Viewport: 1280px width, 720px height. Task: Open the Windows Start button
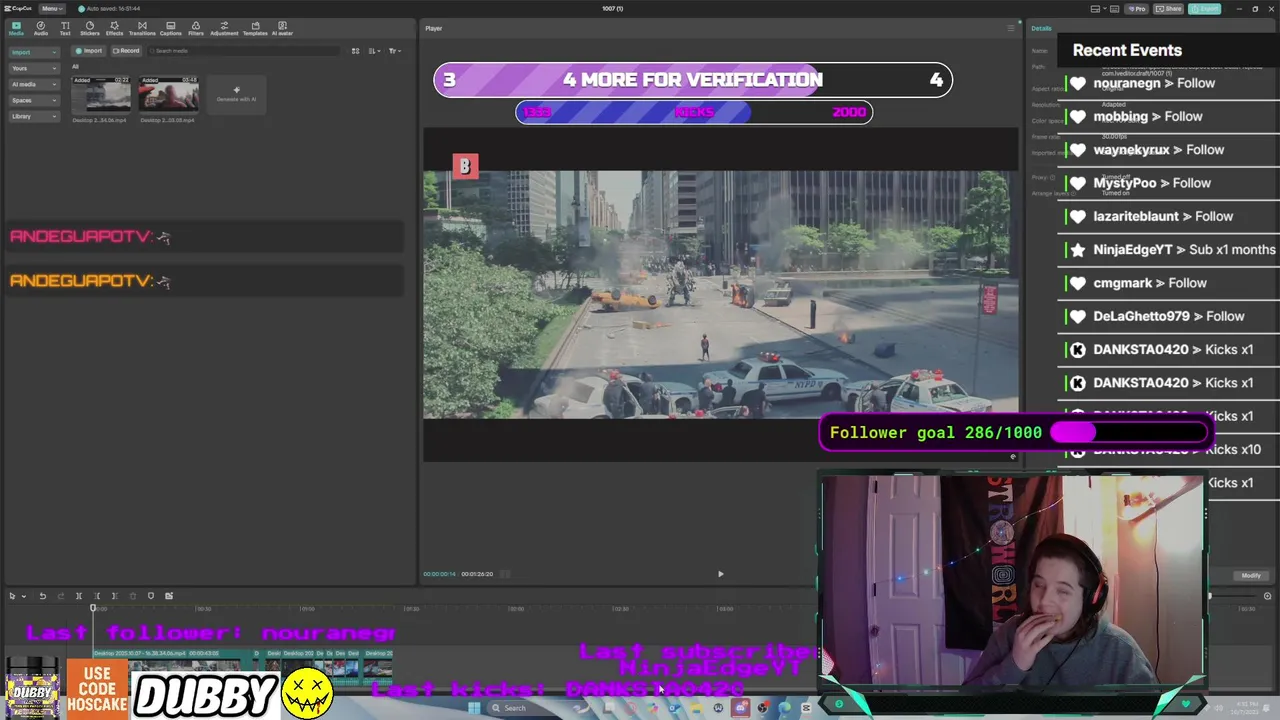473,708
